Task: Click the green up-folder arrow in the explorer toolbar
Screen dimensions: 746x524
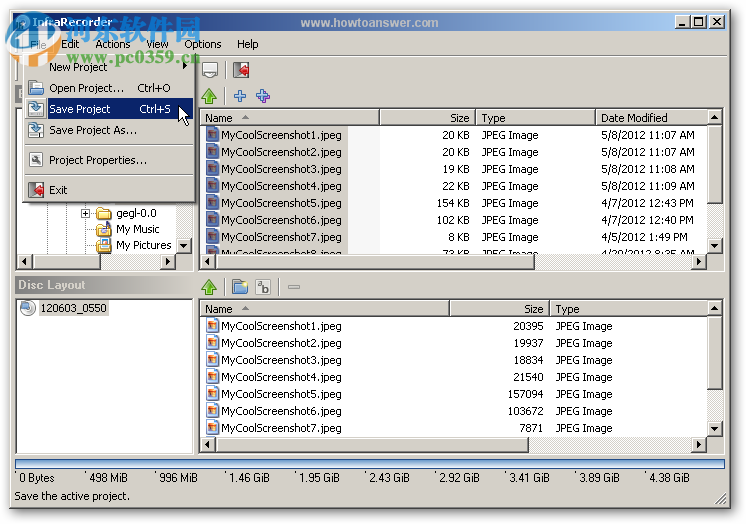Action: coord(209,96)
